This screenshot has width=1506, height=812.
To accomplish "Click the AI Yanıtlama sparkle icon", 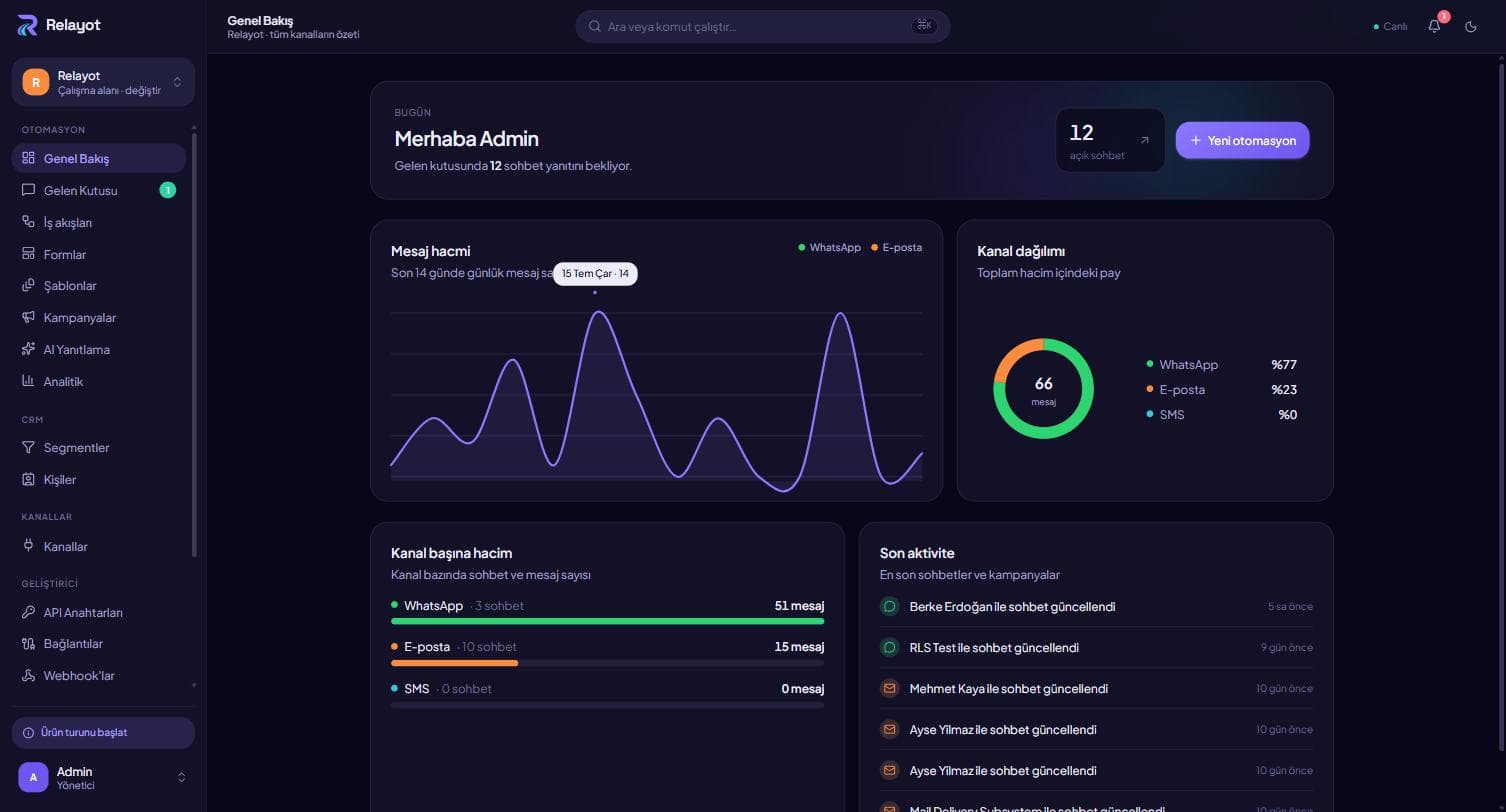I will point(28,349).
